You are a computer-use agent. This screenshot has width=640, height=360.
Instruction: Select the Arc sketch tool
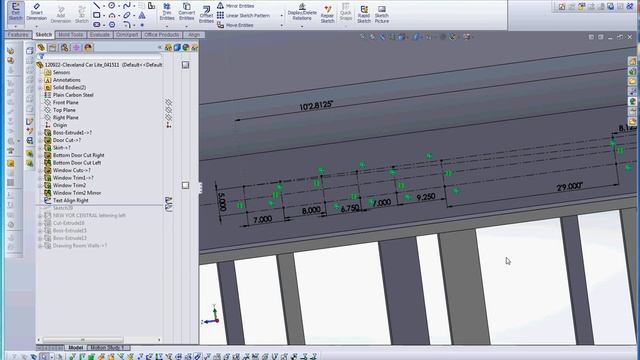click(x=111, y=15)
